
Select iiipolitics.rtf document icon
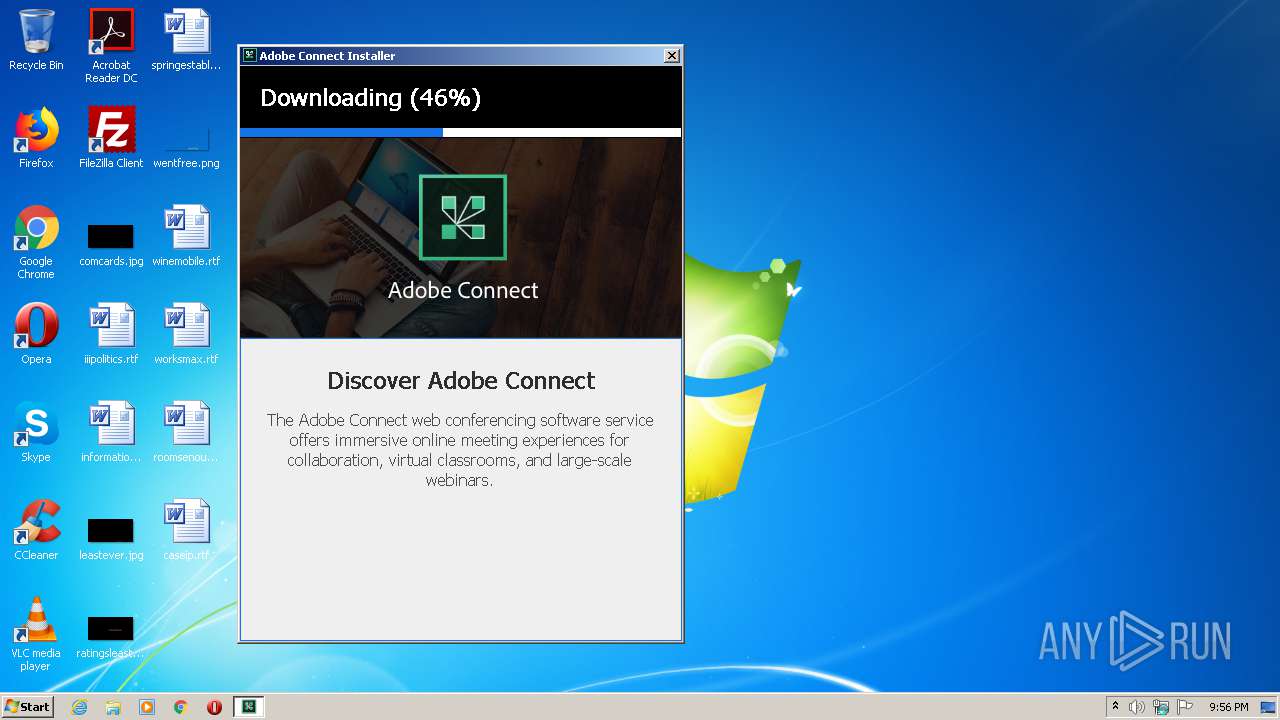(x=111, y=334)
